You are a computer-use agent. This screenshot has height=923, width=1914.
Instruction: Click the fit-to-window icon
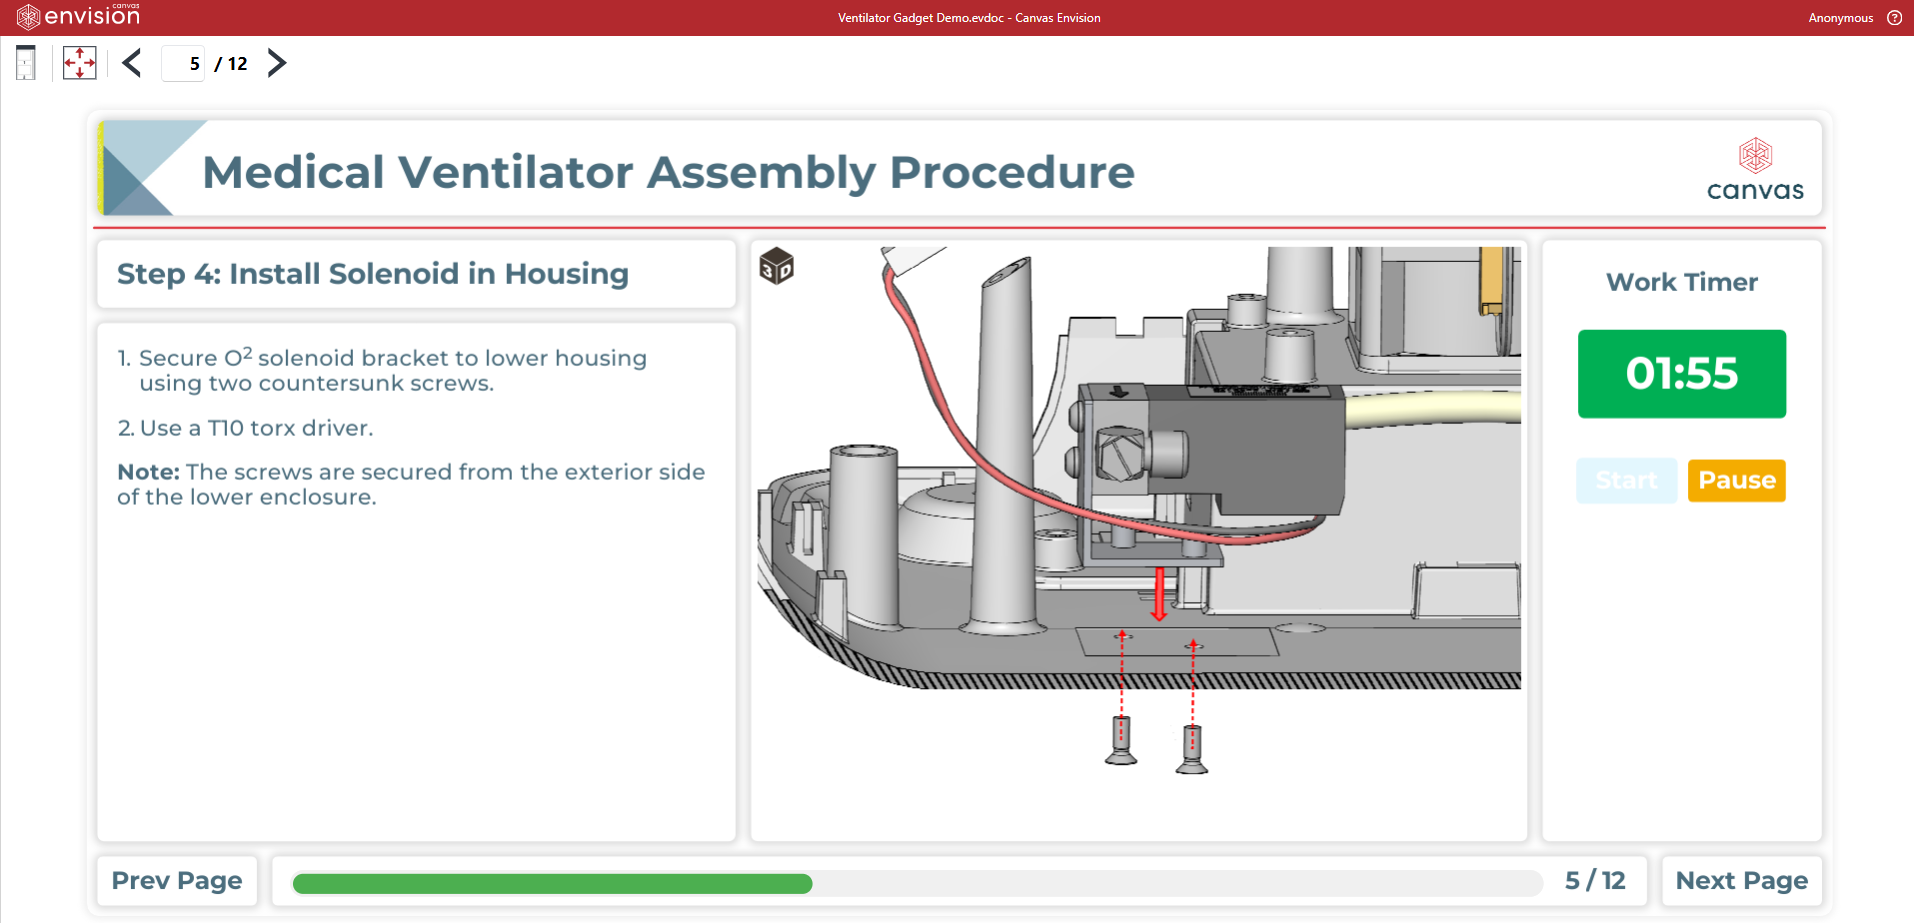click(x=79, y=63)
